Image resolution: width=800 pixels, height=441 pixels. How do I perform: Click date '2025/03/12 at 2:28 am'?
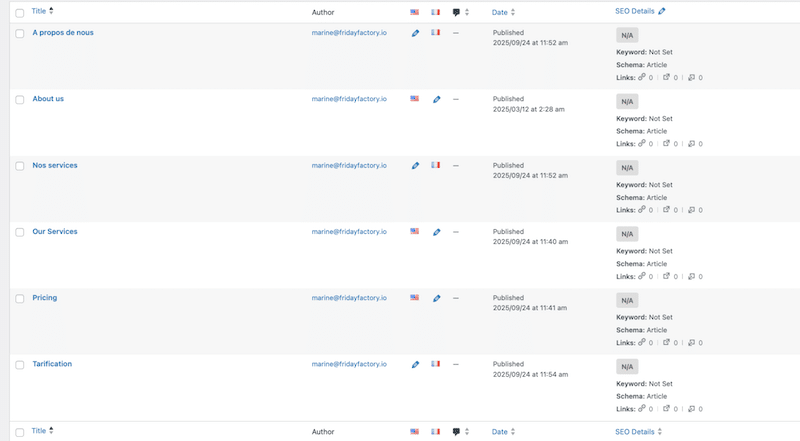tap(529, 109)
